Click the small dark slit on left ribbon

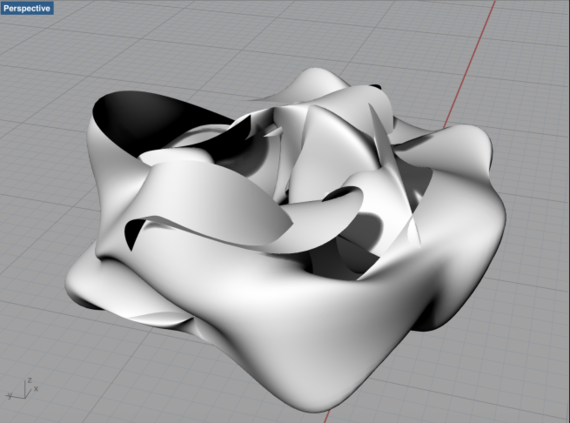click(133, 233)
